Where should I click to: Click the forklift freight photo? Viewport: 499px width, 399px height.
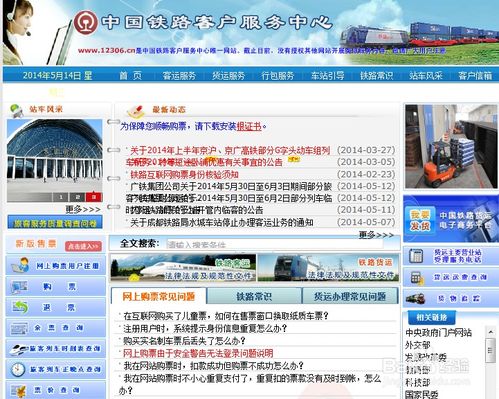pyautogui.click(x=451, y=147)
